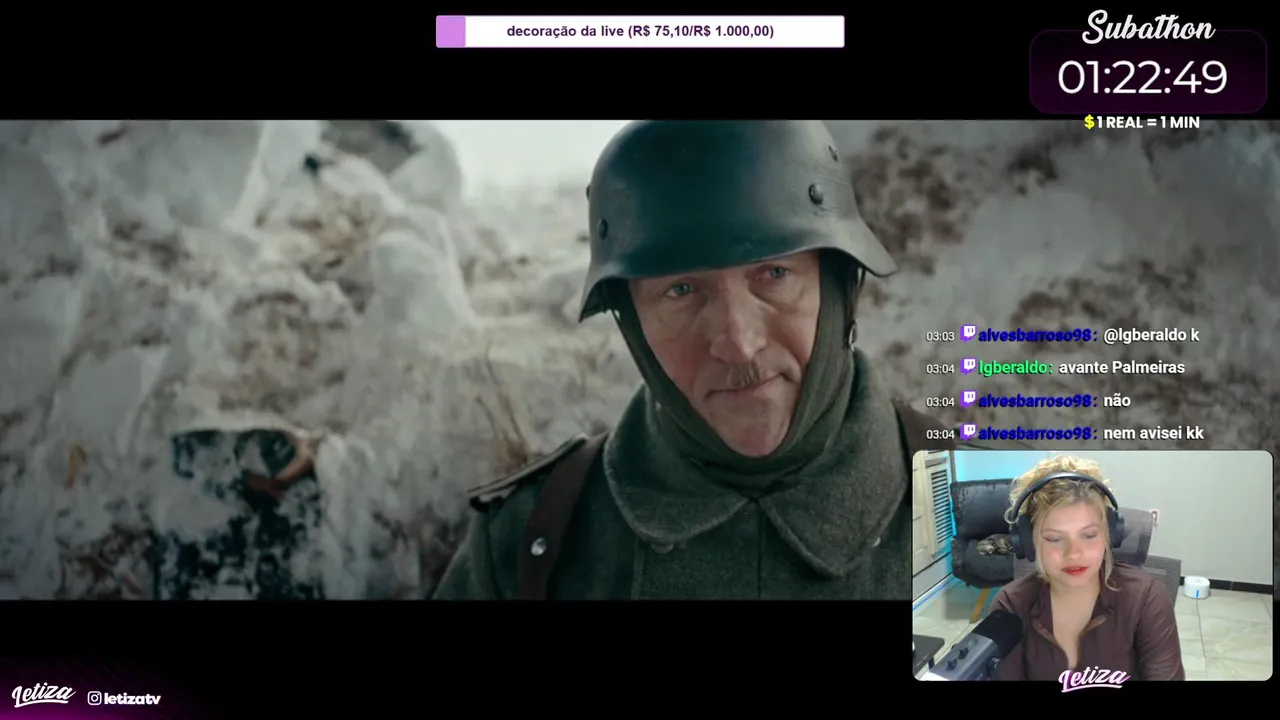Click the Letiza logo at bottom left

point(43,695)
